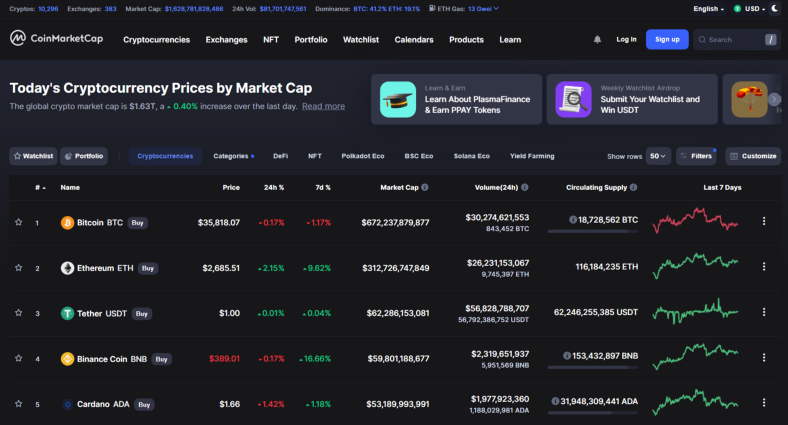Open Circulating Supply info icon
Screen dimensions: 788x425
pyautogui.click(x=633, y=187)
